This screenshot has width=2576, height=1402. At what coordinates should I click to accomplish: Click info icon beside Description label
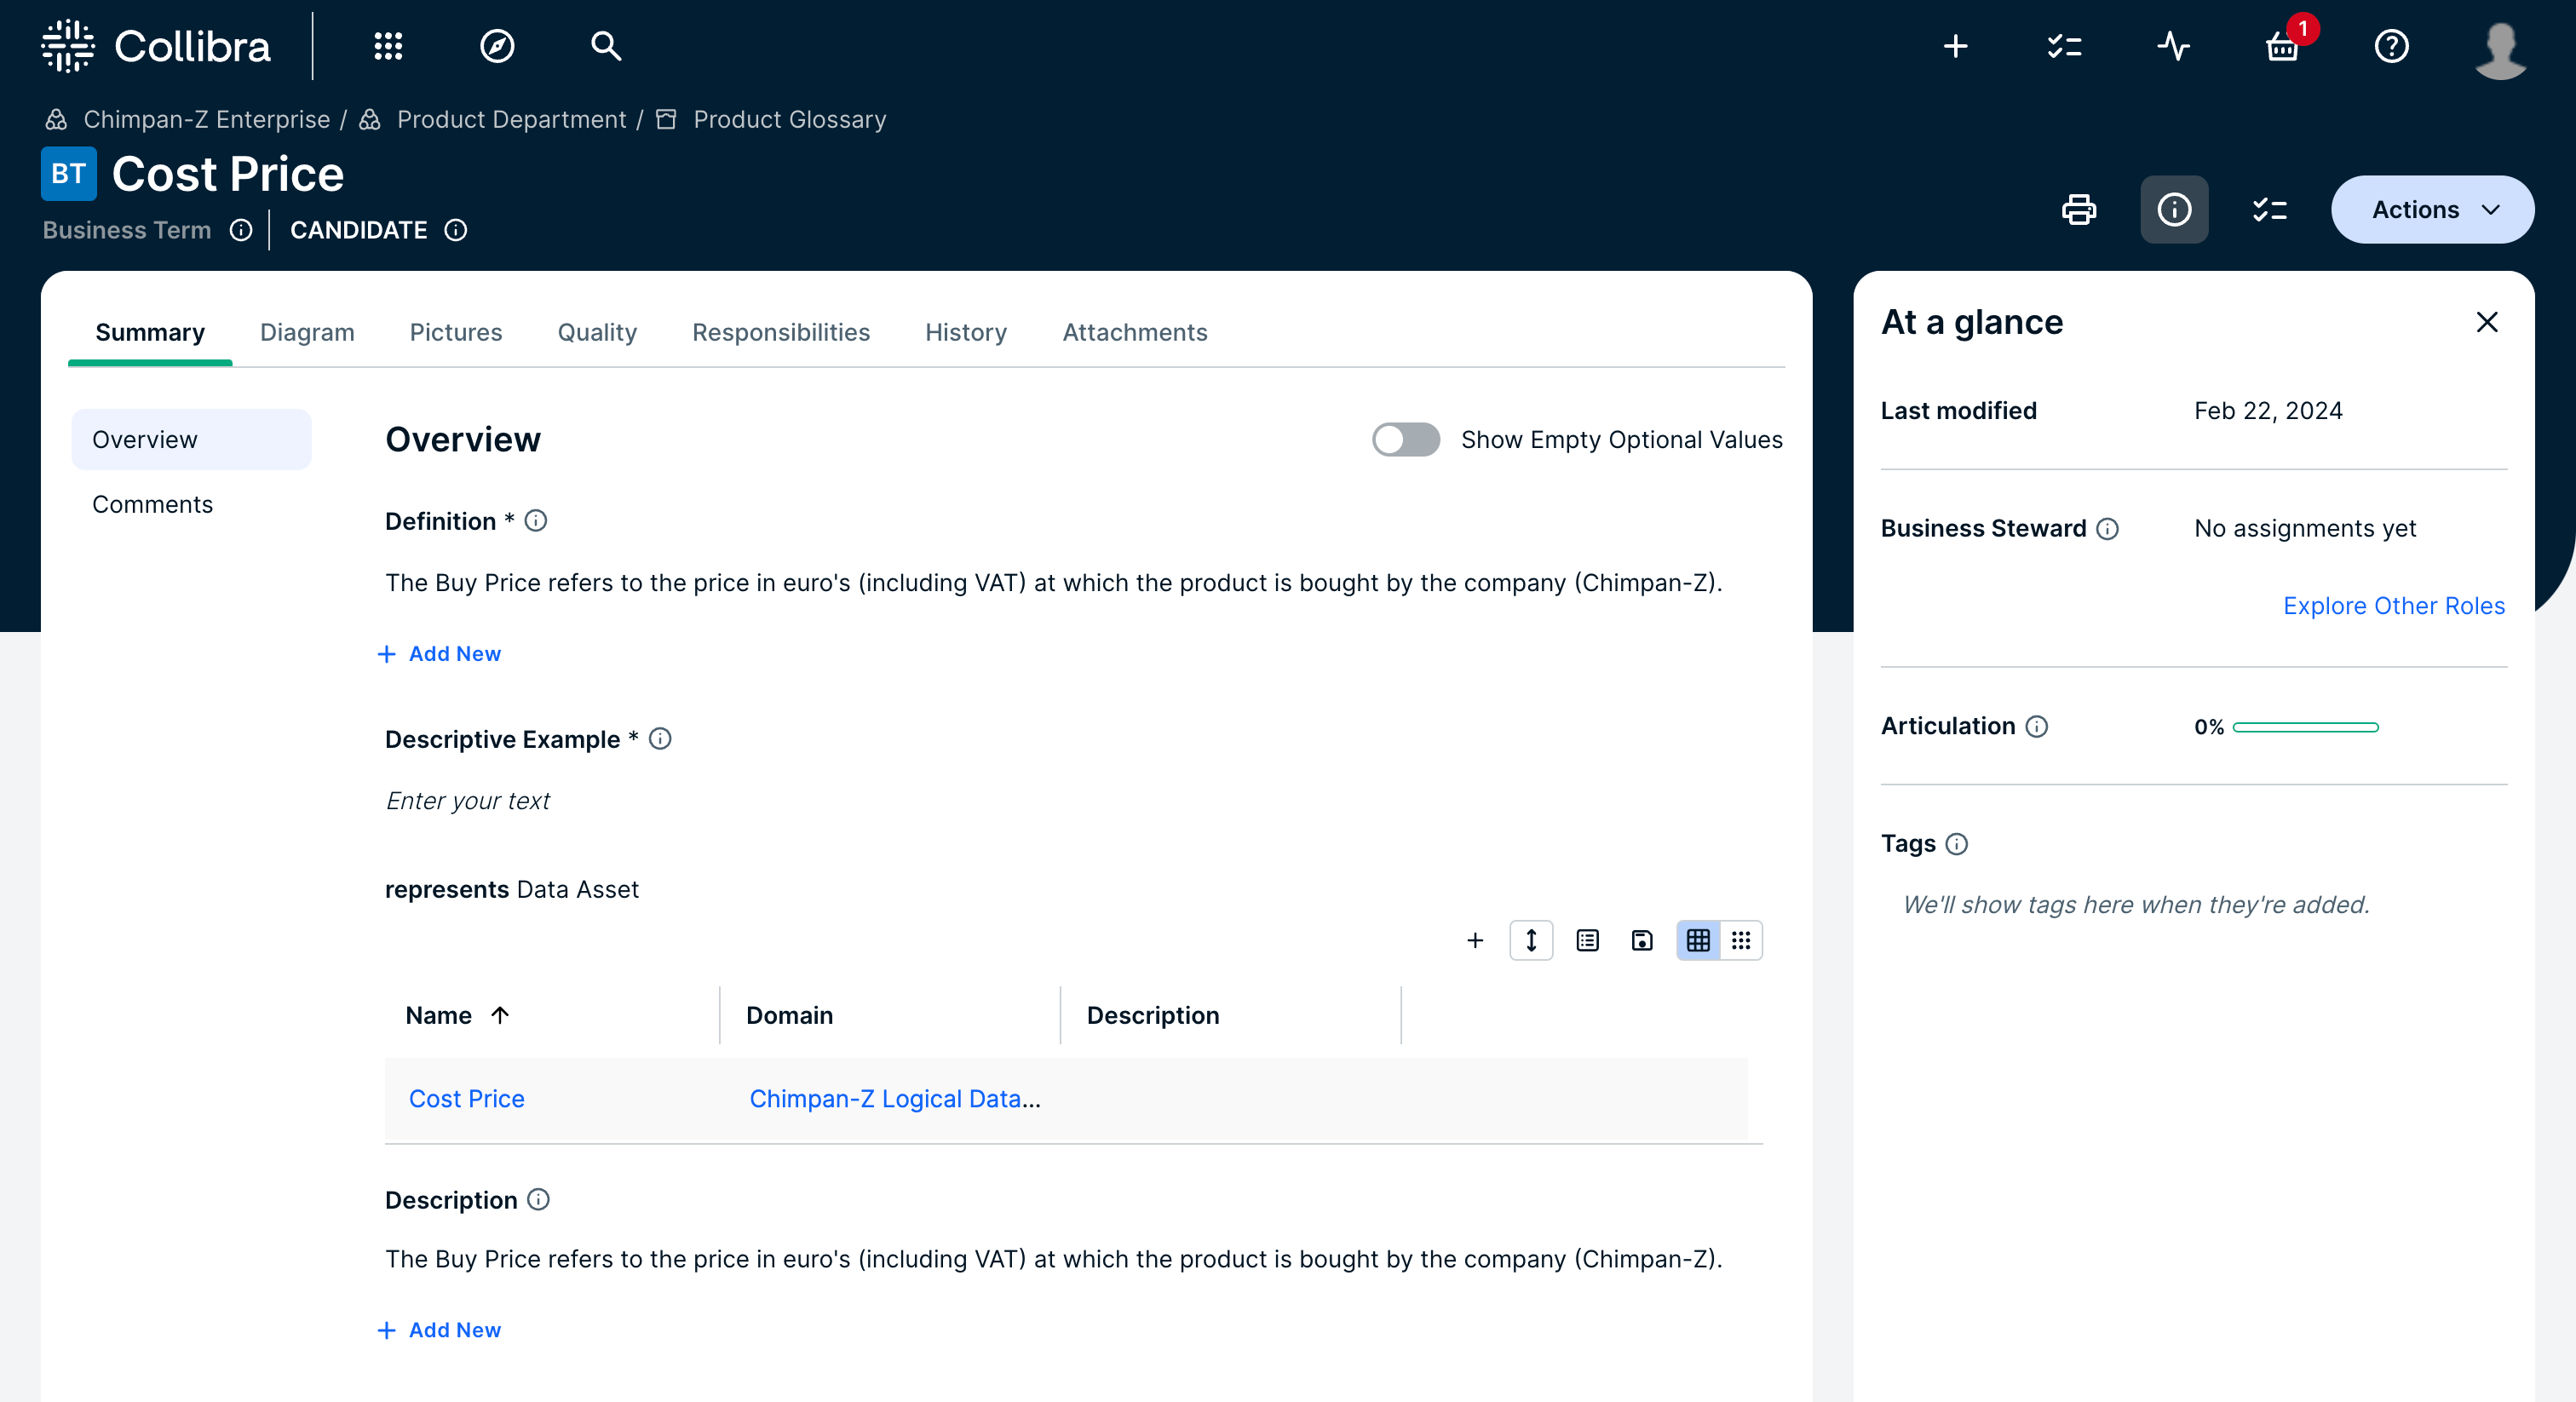coord(538,1200)
